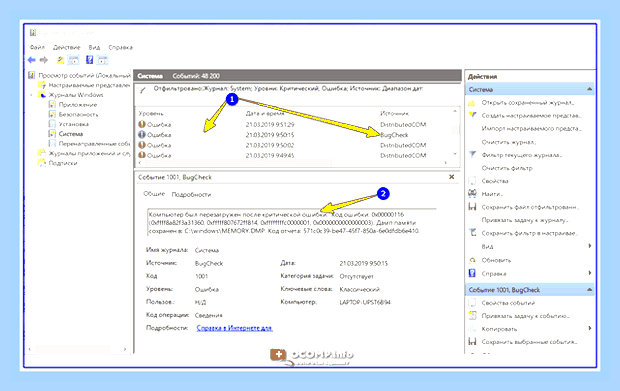This screenshot has height=391, width=620.
Task: Open the Справка в Интернете link
Action: (x=234, y=328)
